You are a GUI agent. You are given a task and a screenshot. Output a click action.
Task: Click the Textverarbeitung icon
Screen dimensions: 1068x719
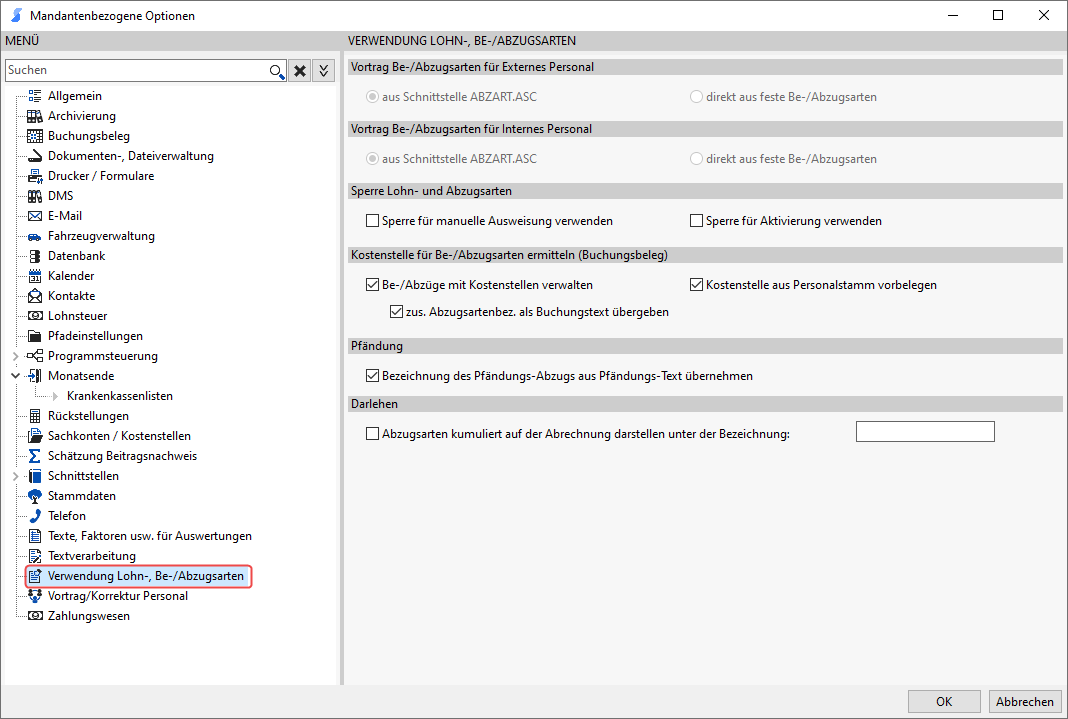pyautogui.click(x=35, y=556)
